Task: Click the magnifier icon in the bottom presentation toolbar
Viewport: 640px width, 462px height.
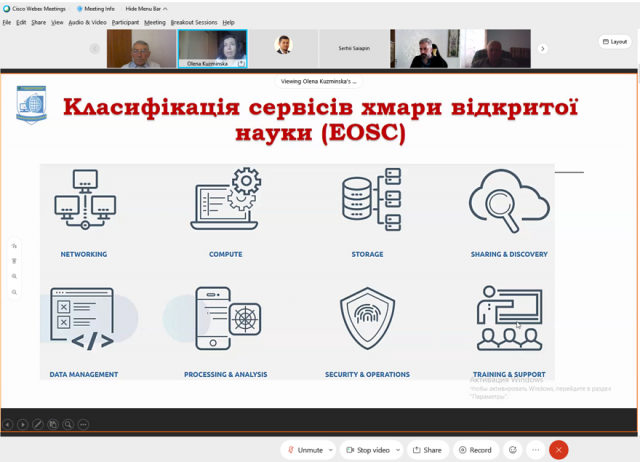Action: click(x=68, y=424)
